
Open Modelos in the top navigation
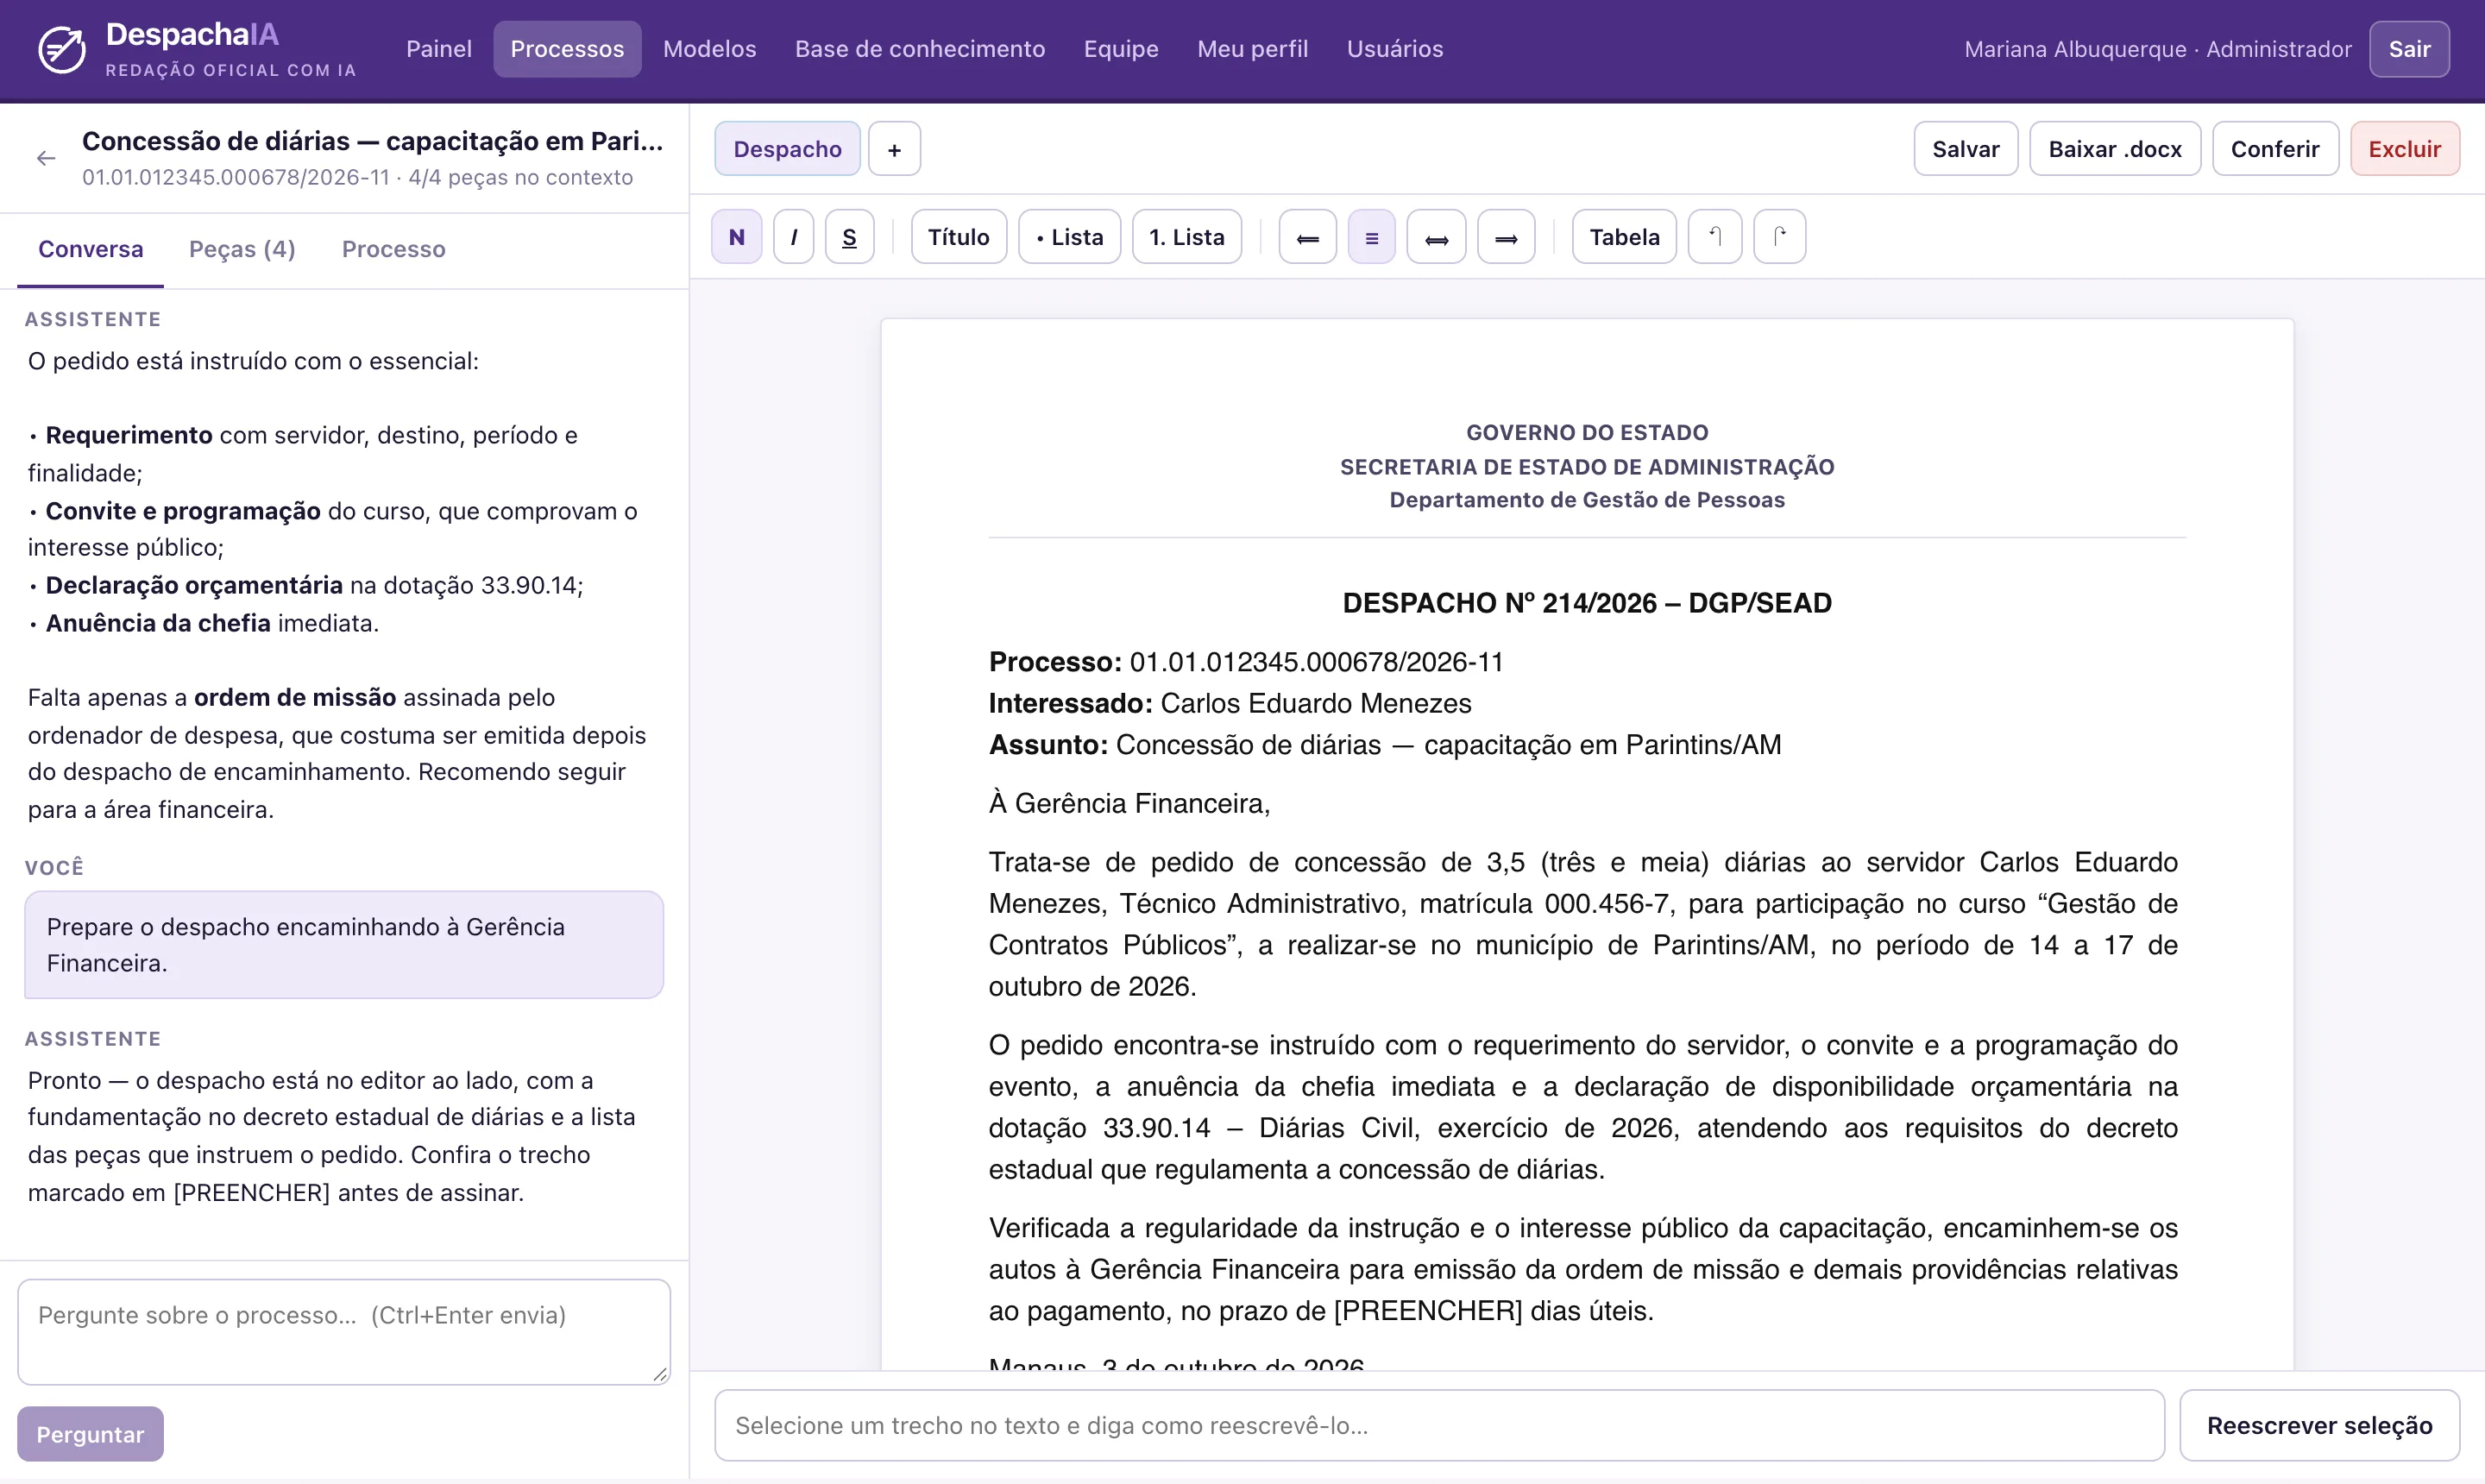tap(709, 49)
